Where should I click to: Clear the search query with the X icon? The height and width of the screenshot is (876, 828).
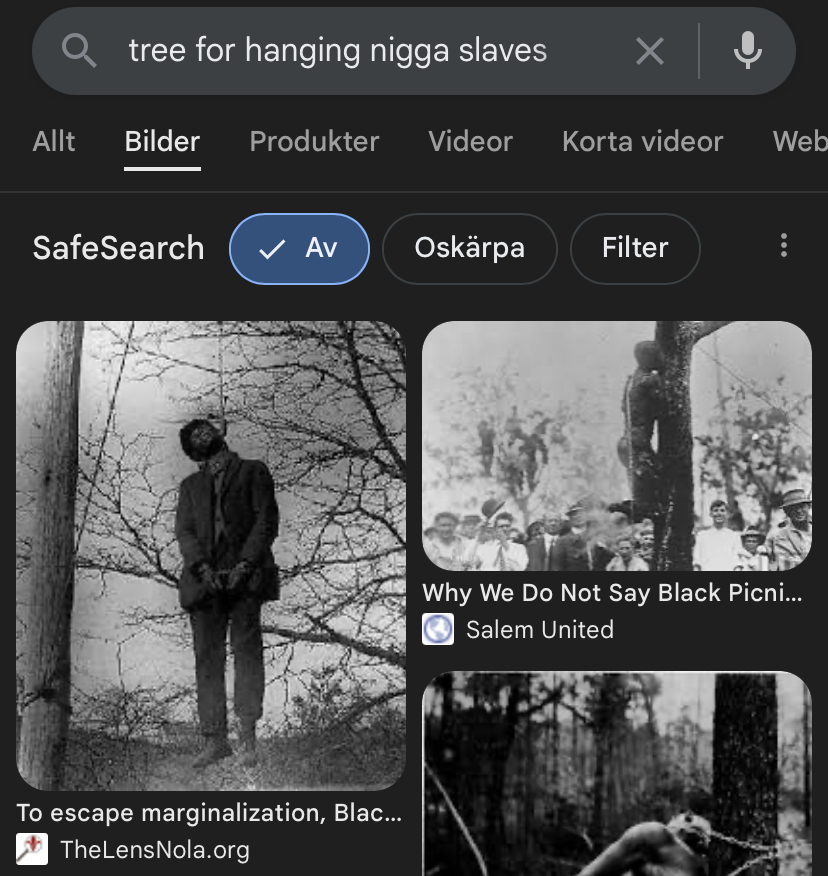(650, 51)
